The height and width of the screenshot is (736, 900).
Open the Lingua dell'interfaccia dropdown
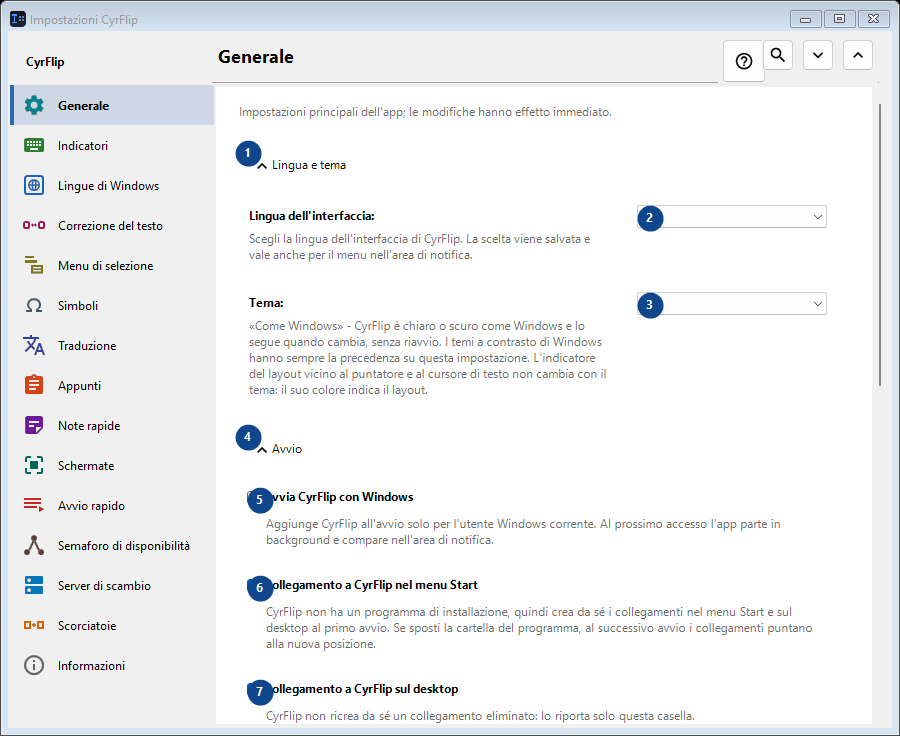tap(732, 217)
